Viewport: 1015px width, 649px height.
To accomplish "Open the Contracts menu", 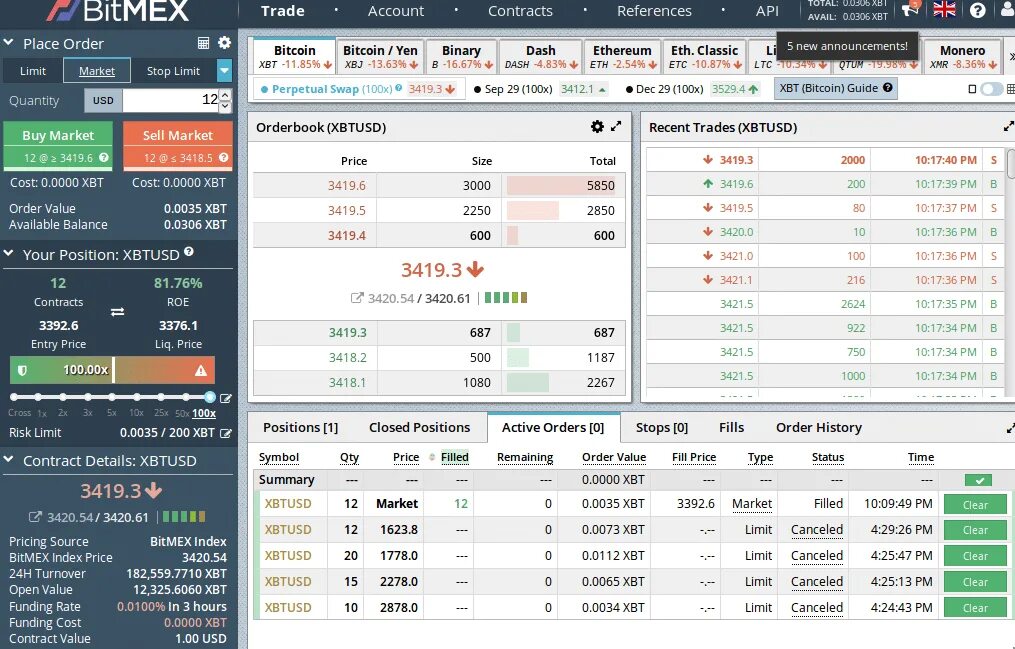I will (x=520, y=11).
